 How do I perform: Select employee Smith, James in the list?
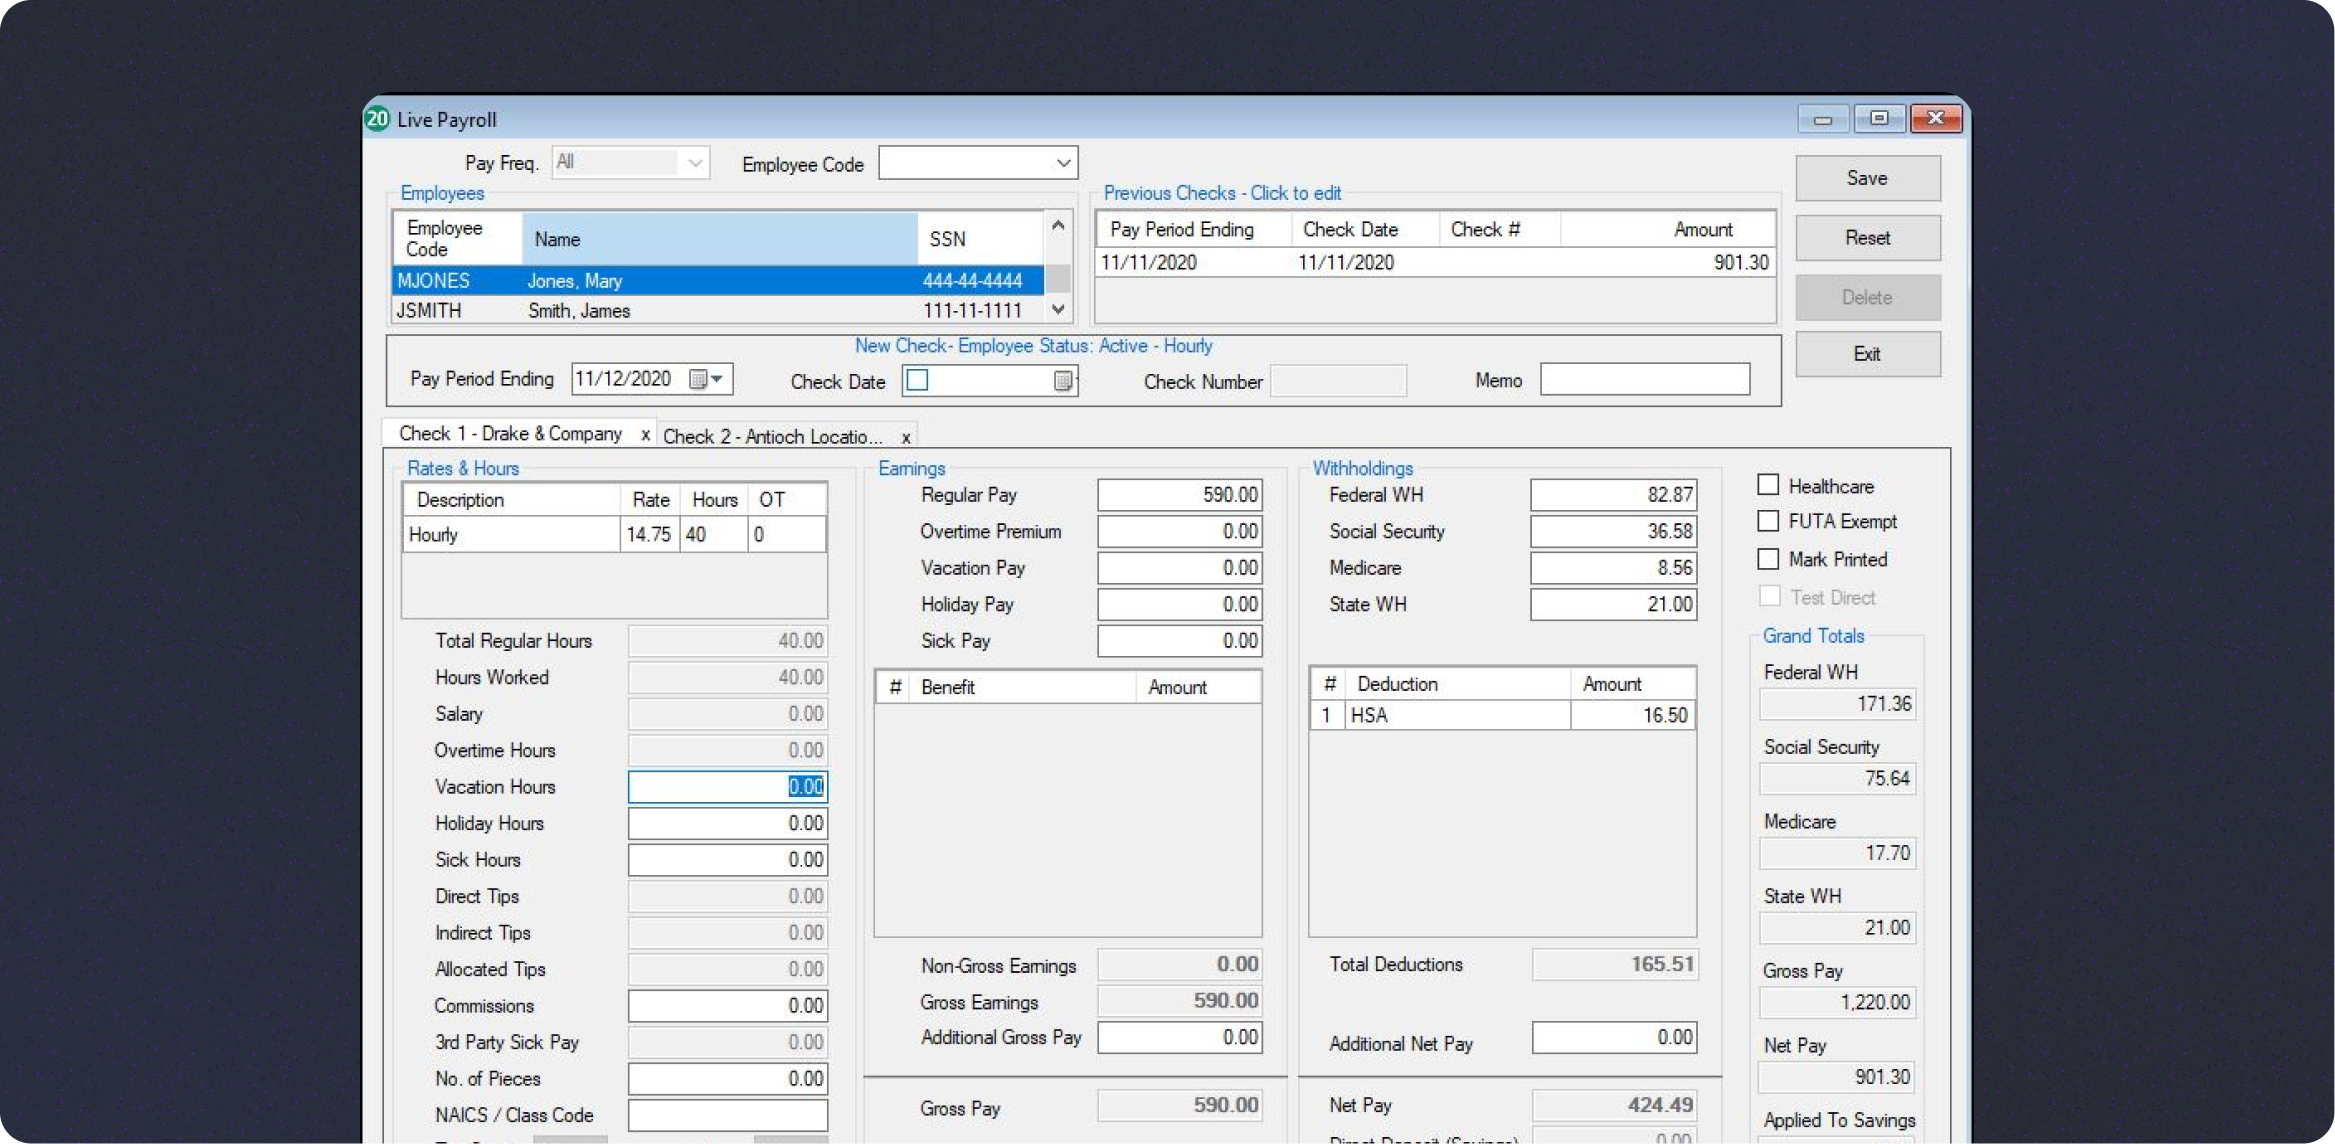[579, 311]
